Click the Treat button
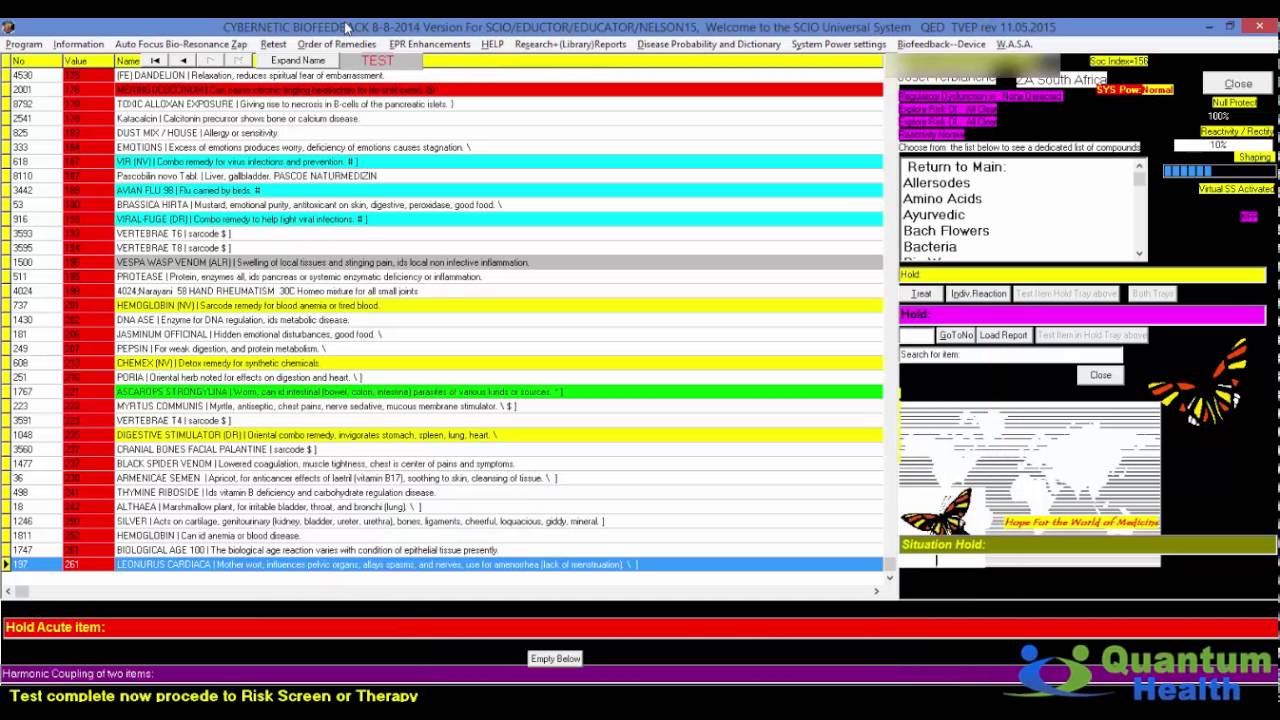1280x720 pixels. (x=921, y=294)
